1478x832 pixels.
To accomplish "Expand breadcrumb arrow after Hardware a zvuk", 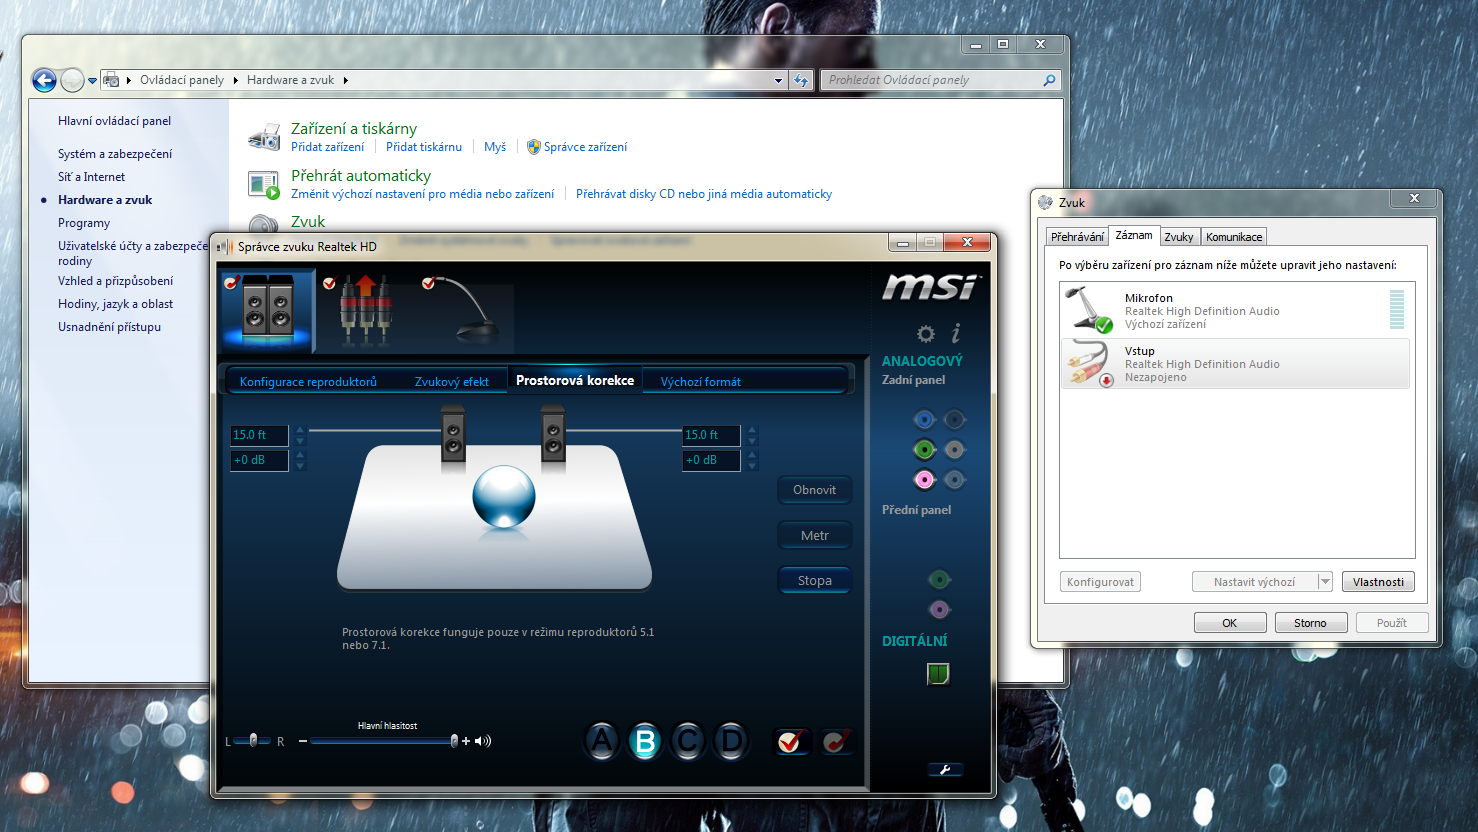I will [x=346, y=80].
